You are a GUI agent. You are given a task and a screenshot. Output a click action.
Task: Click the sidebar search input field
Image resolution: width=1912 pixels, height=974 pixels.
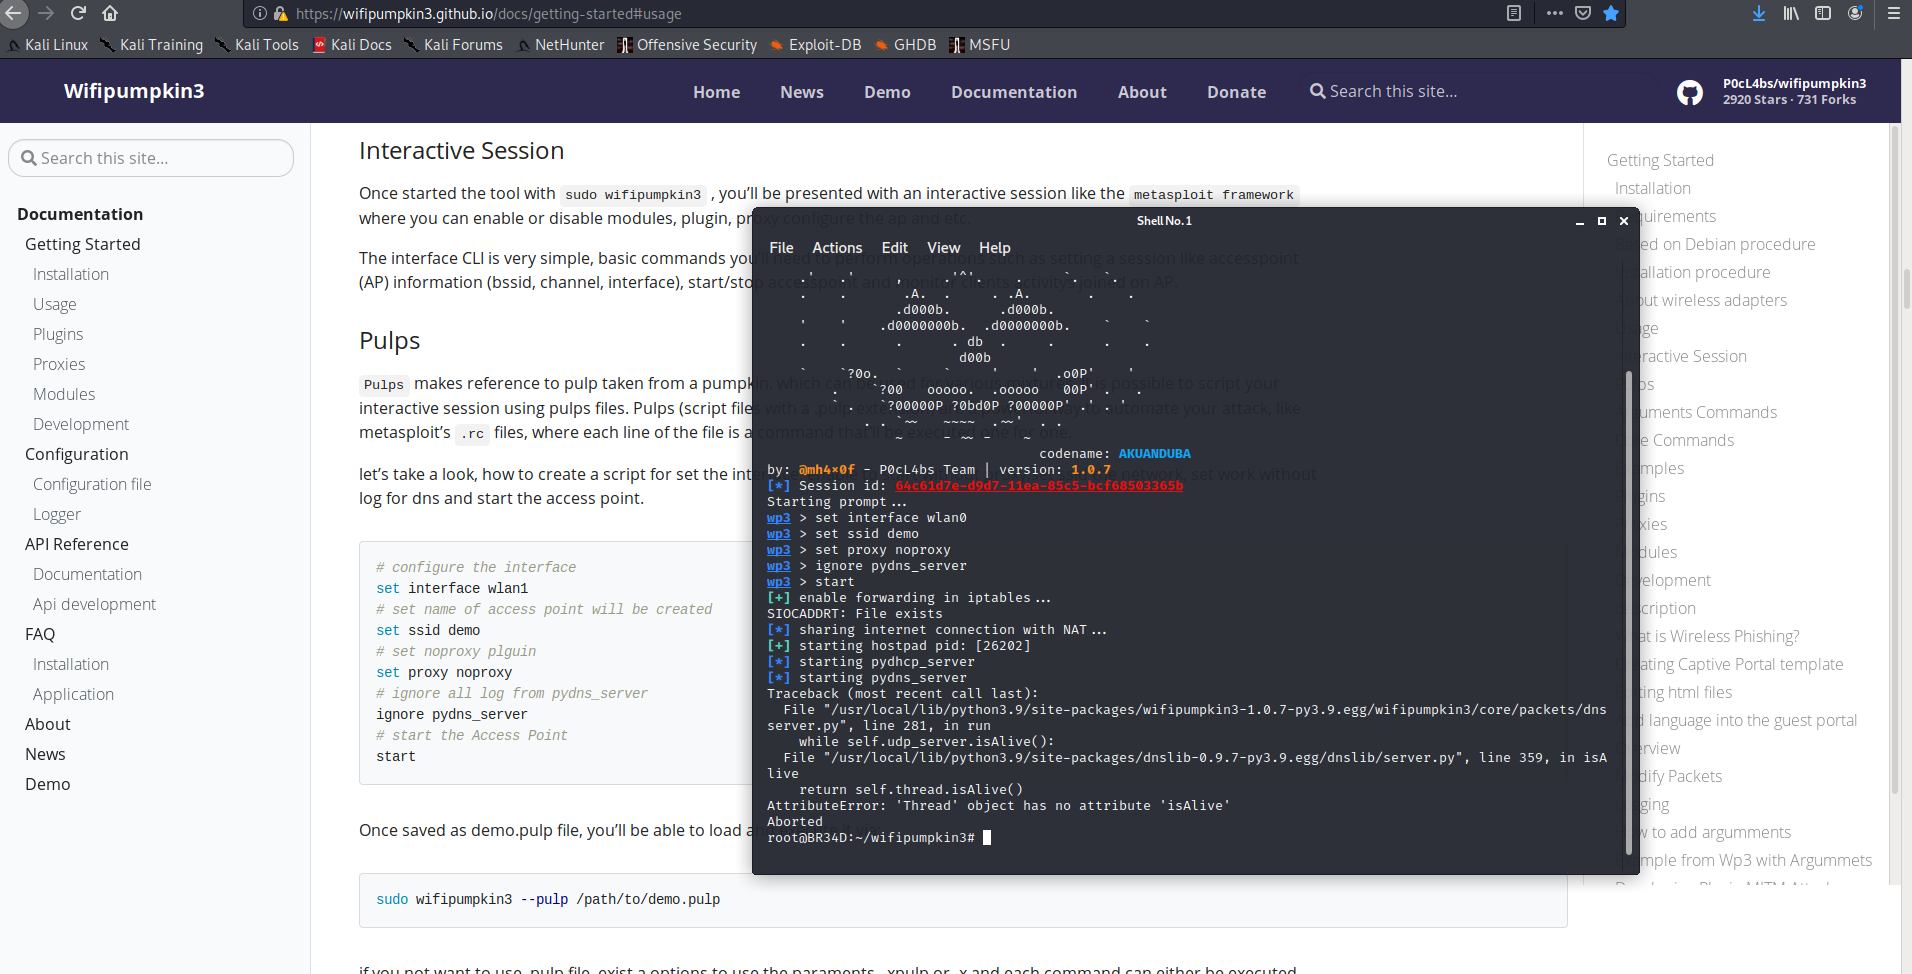151,158
